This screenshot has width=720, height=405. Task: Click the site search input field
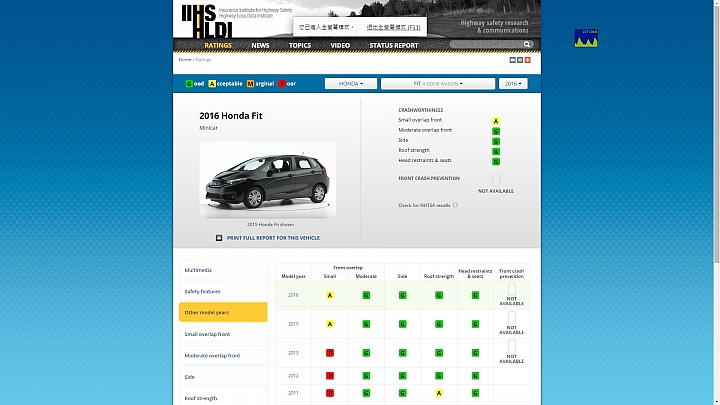click(486, 45)
